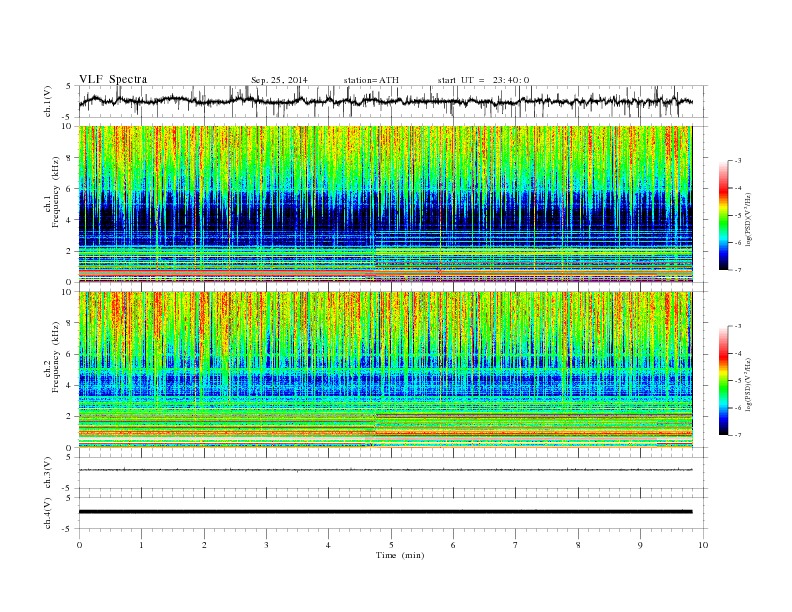Screen dimensions: 792x612
Task: Click the "4" kHz tick on ch.1 spectrogram
Action: point(69,220)
